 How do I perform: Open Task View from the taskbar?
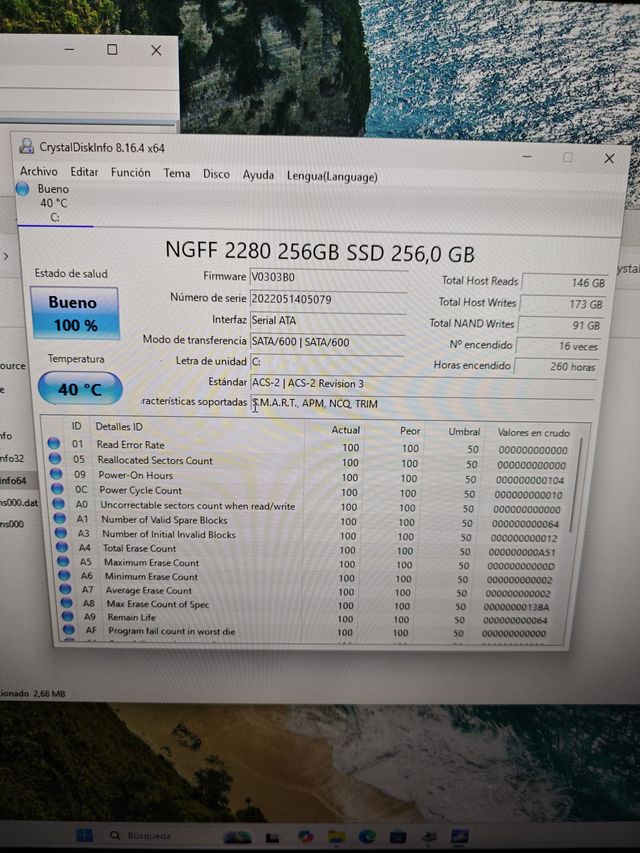pyautogui.click(x=273, y=837)
